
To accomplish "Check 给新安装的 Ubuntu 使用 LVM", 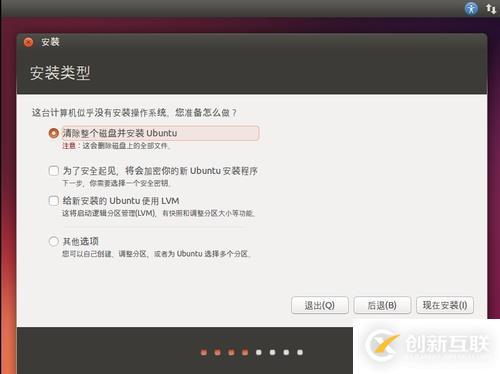I will tap(54, 201).
